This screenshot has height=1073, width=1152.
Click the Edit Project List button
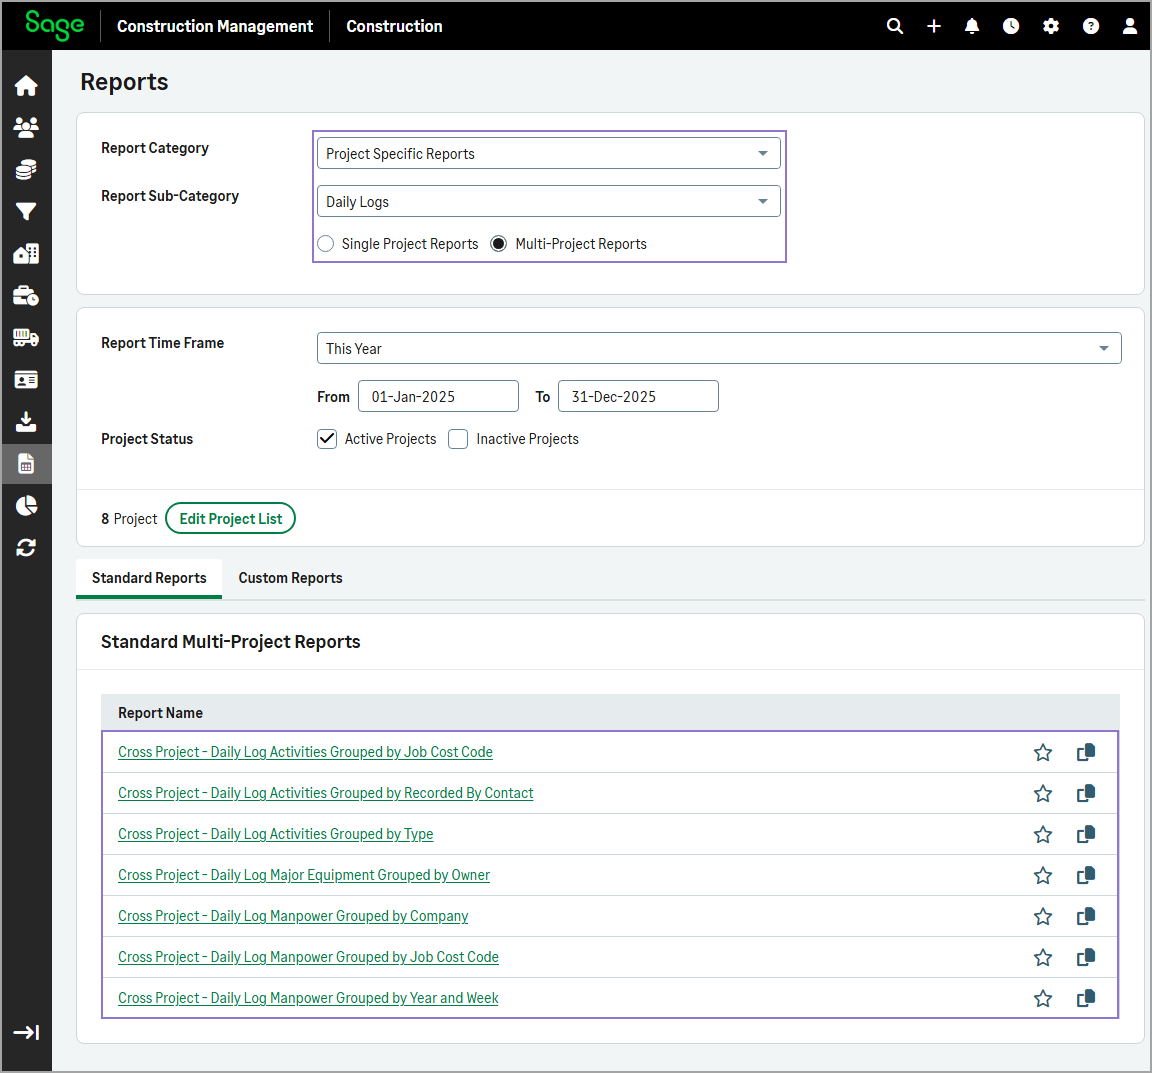[230, 519]
